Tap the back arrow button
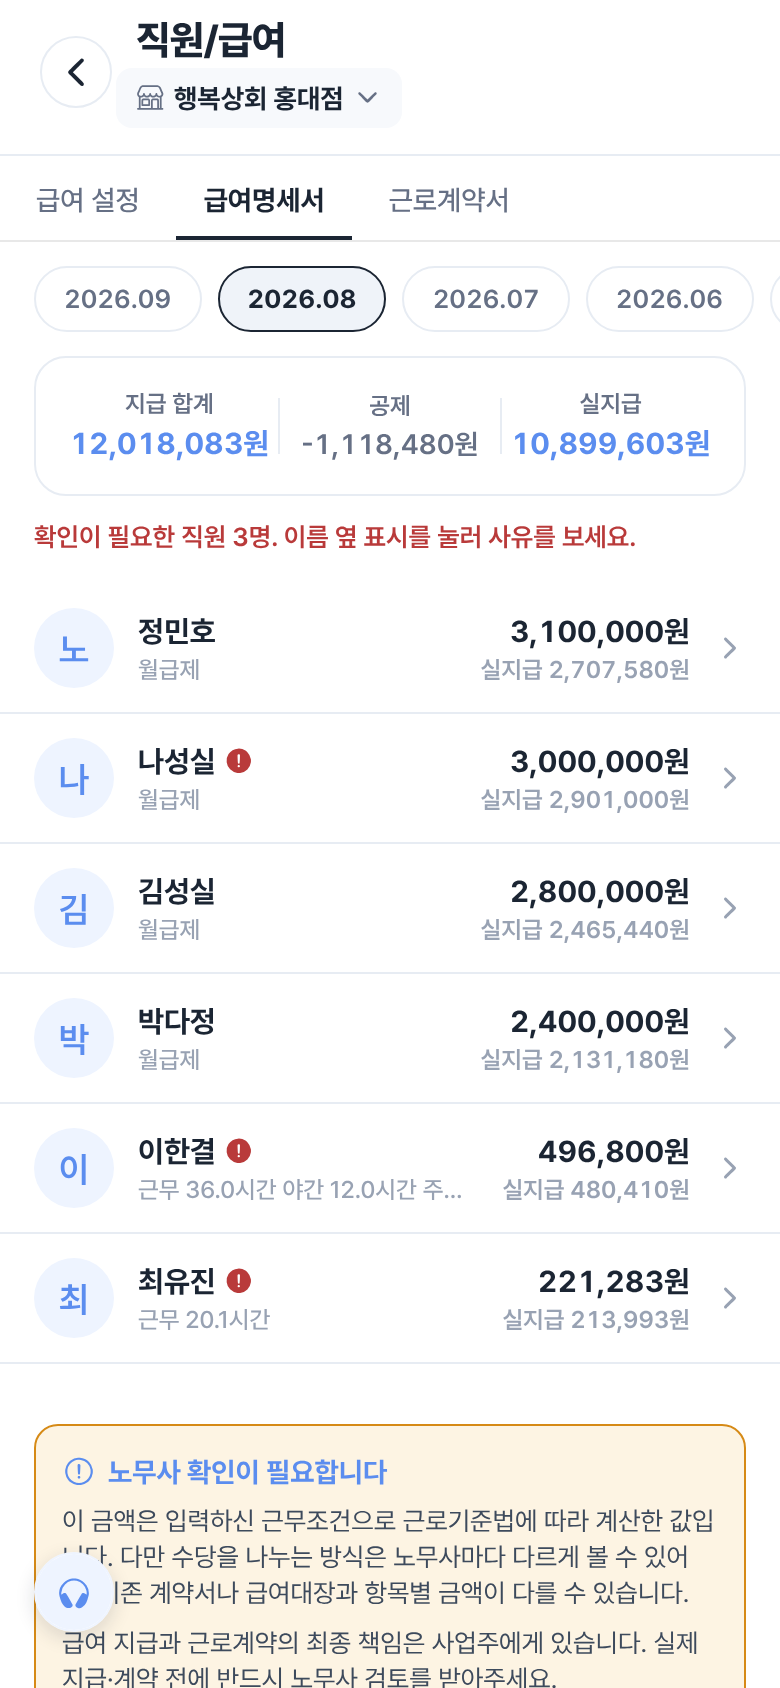 [76, 72]
